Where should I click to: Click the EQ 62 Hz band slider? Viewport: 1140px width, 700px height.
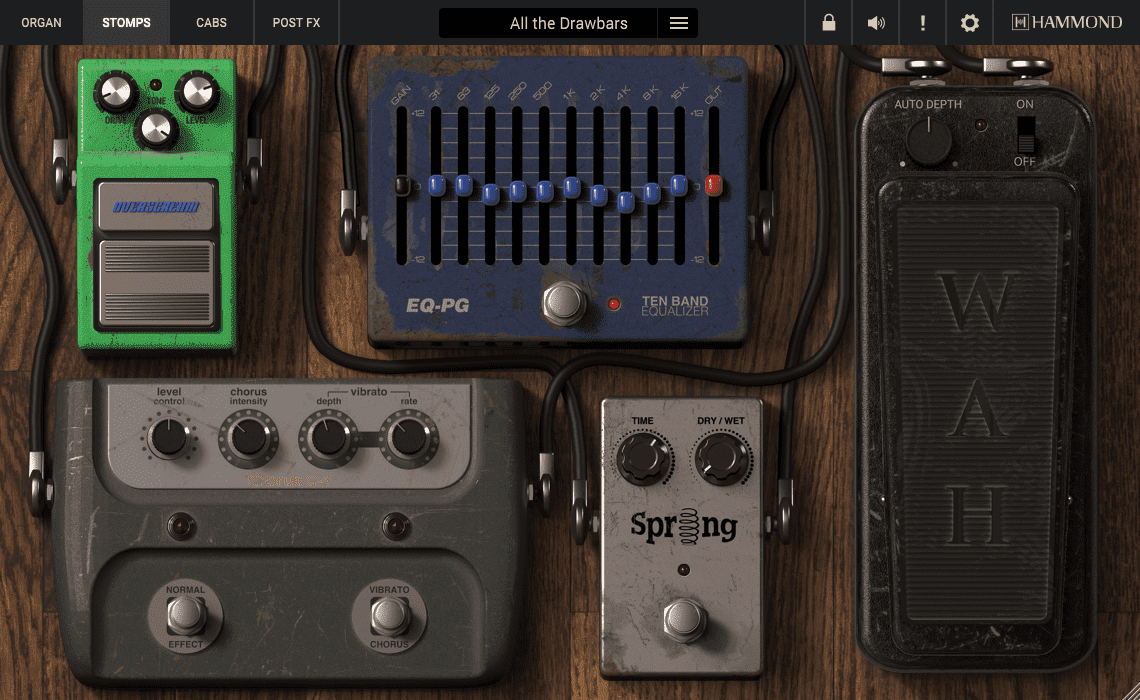463,185
